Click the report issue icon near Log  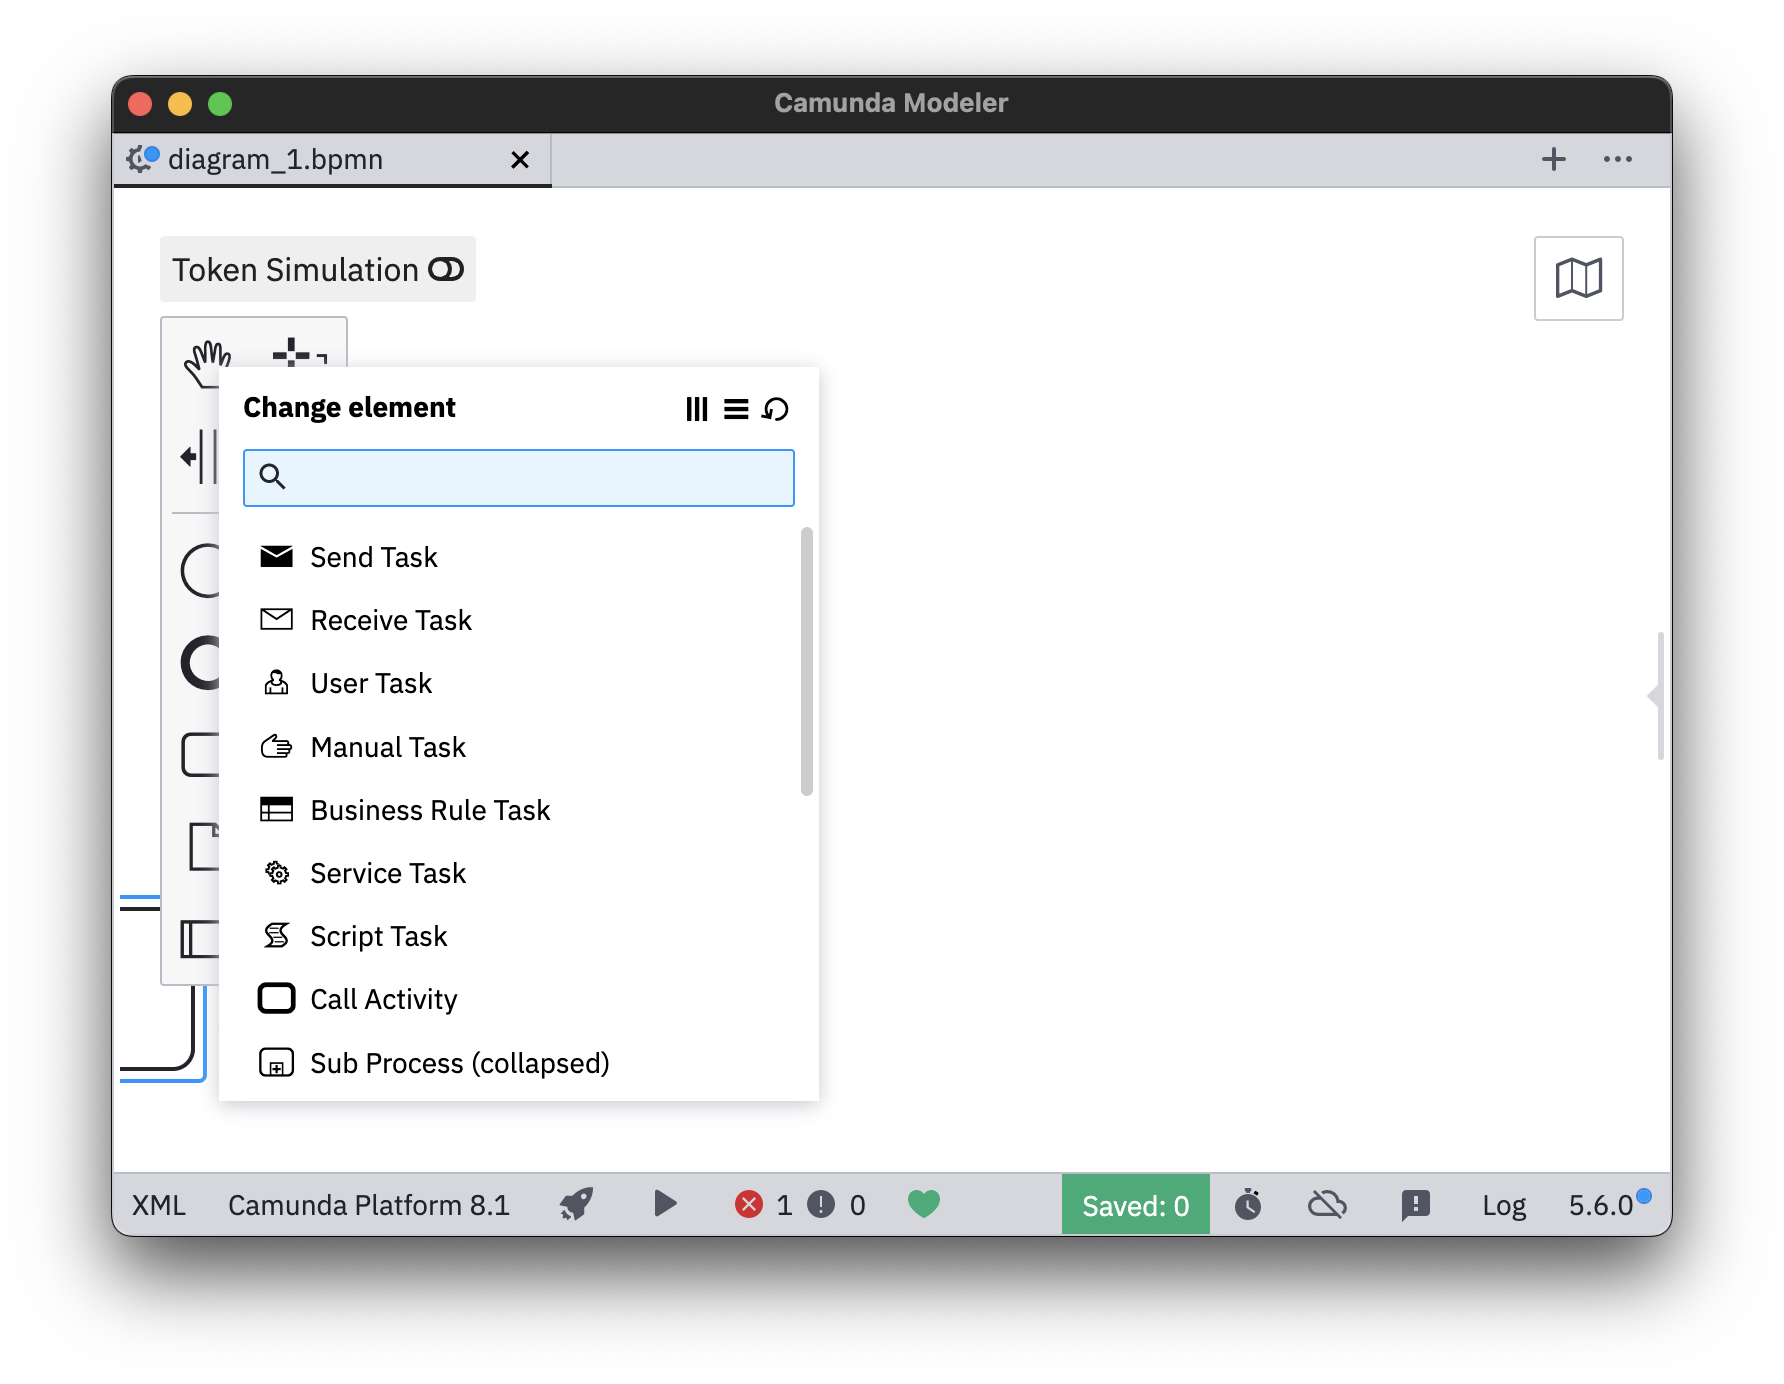pos(1415,1204)
